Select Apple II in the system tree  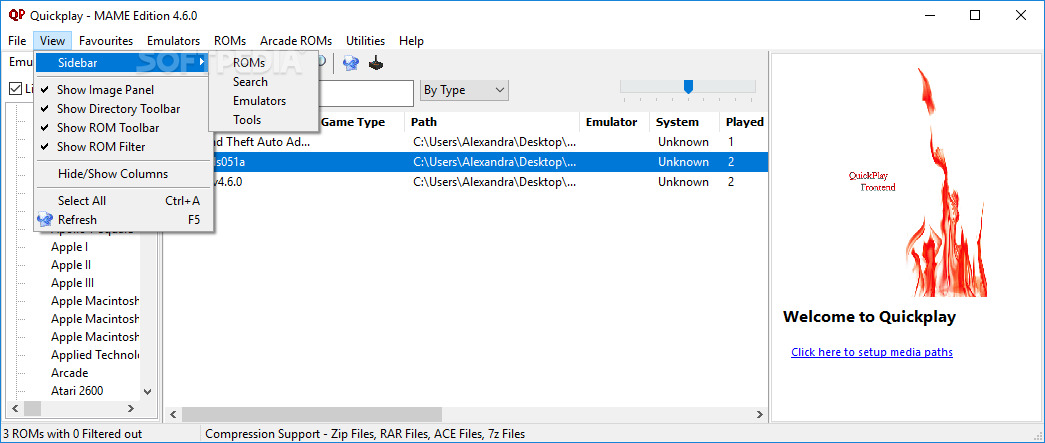[71, 265]
